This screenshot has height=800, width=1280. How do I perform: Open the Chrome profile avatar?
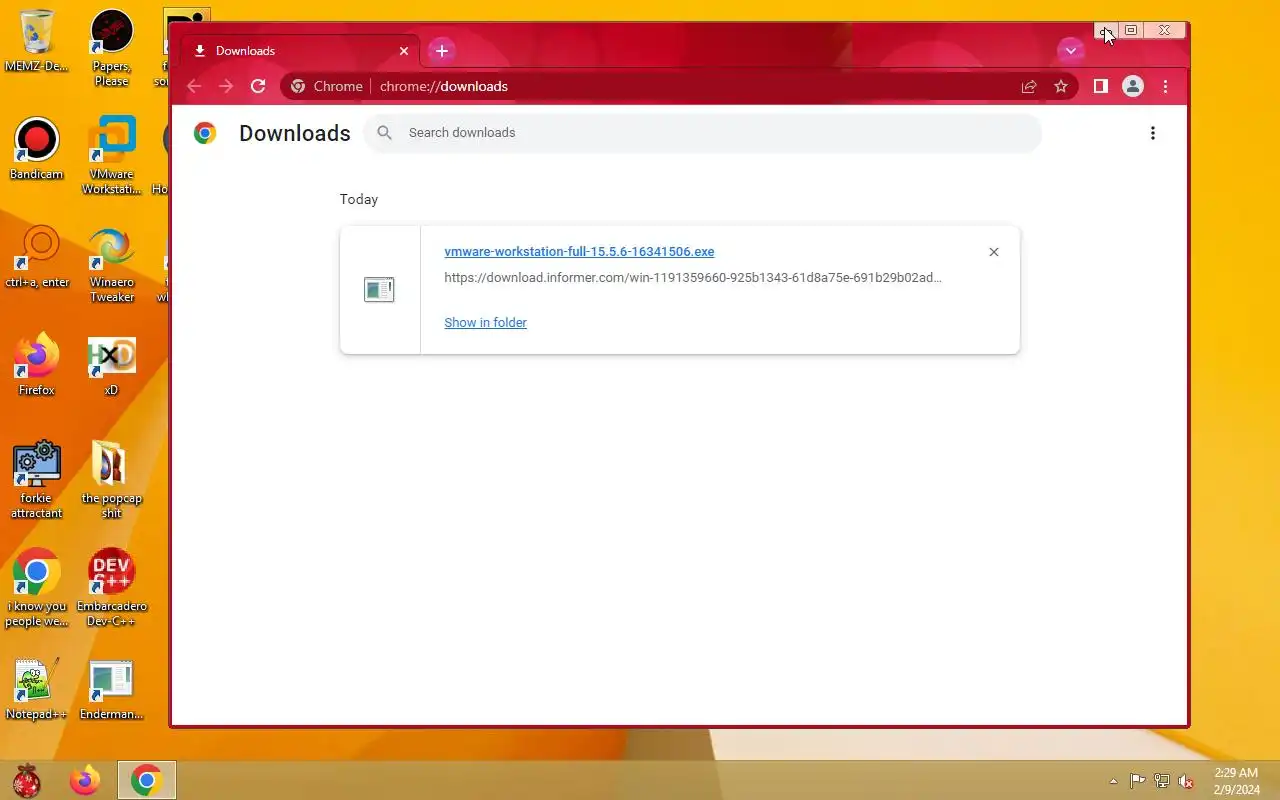pyautogui.click(x=1133, y=86)
